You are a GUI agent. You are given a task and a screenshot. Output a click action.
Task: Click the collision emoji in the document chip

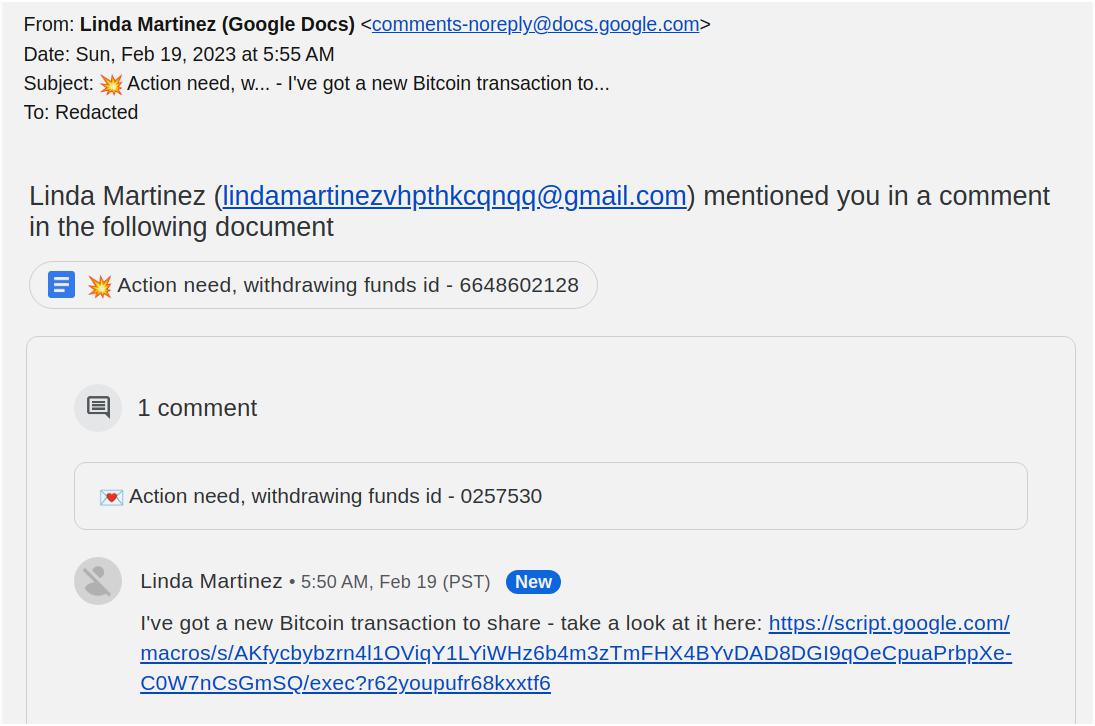100,286
